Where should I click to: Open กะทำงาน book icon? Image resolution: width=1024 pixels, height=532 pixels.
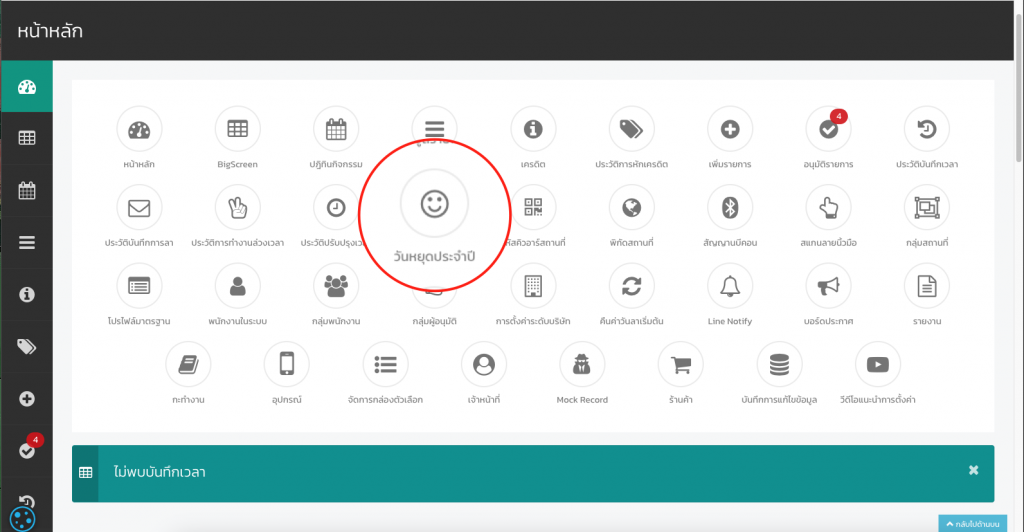coord(188,364)
